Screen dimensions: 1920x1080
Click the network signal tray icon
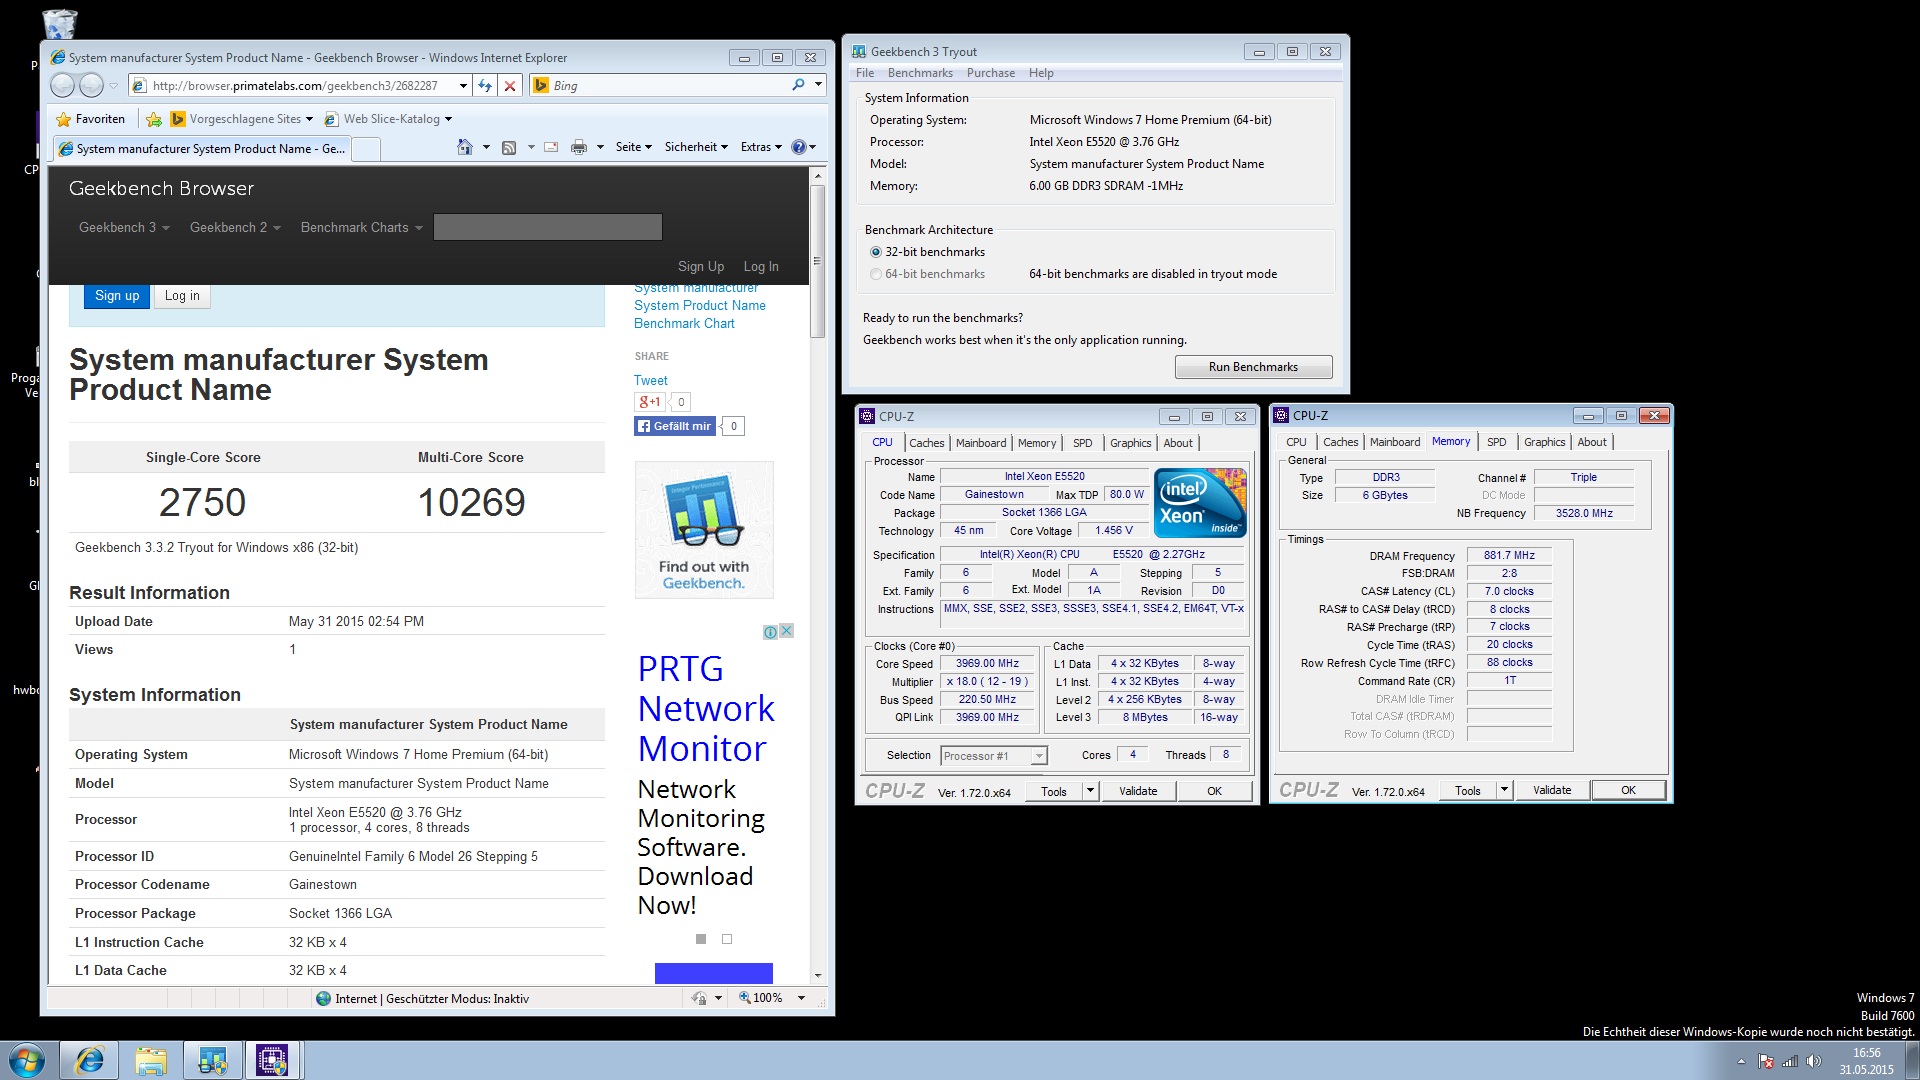pyautogui.click(x=1790, y=1061)
